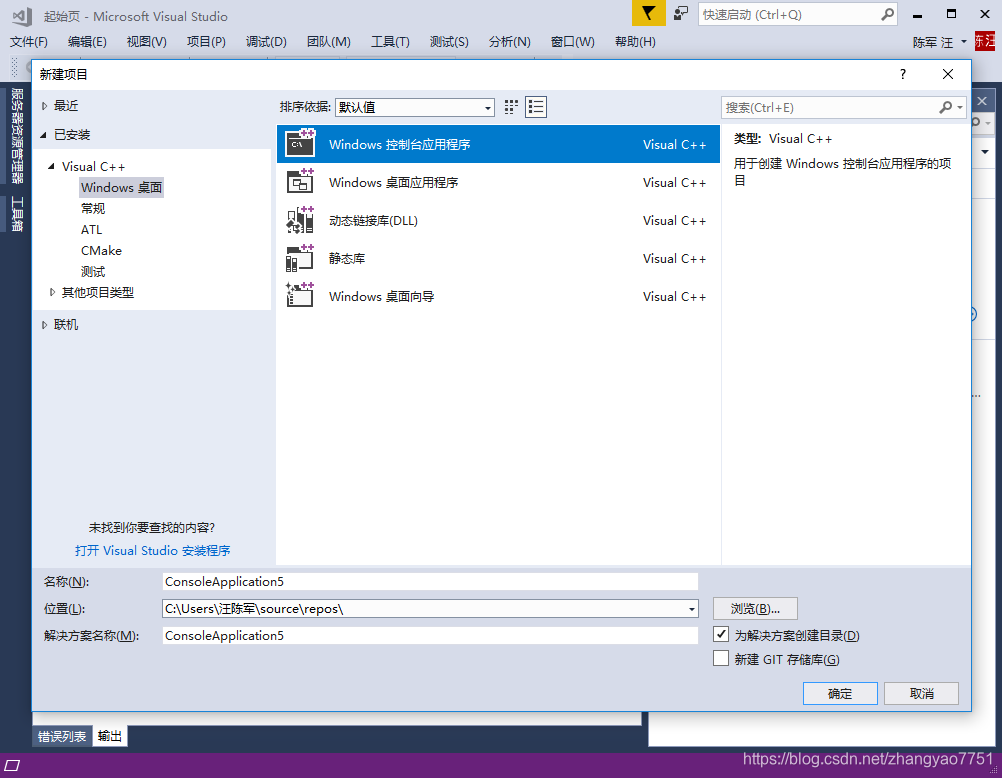Open the 测试(S) menu

[x=449, y=42]
